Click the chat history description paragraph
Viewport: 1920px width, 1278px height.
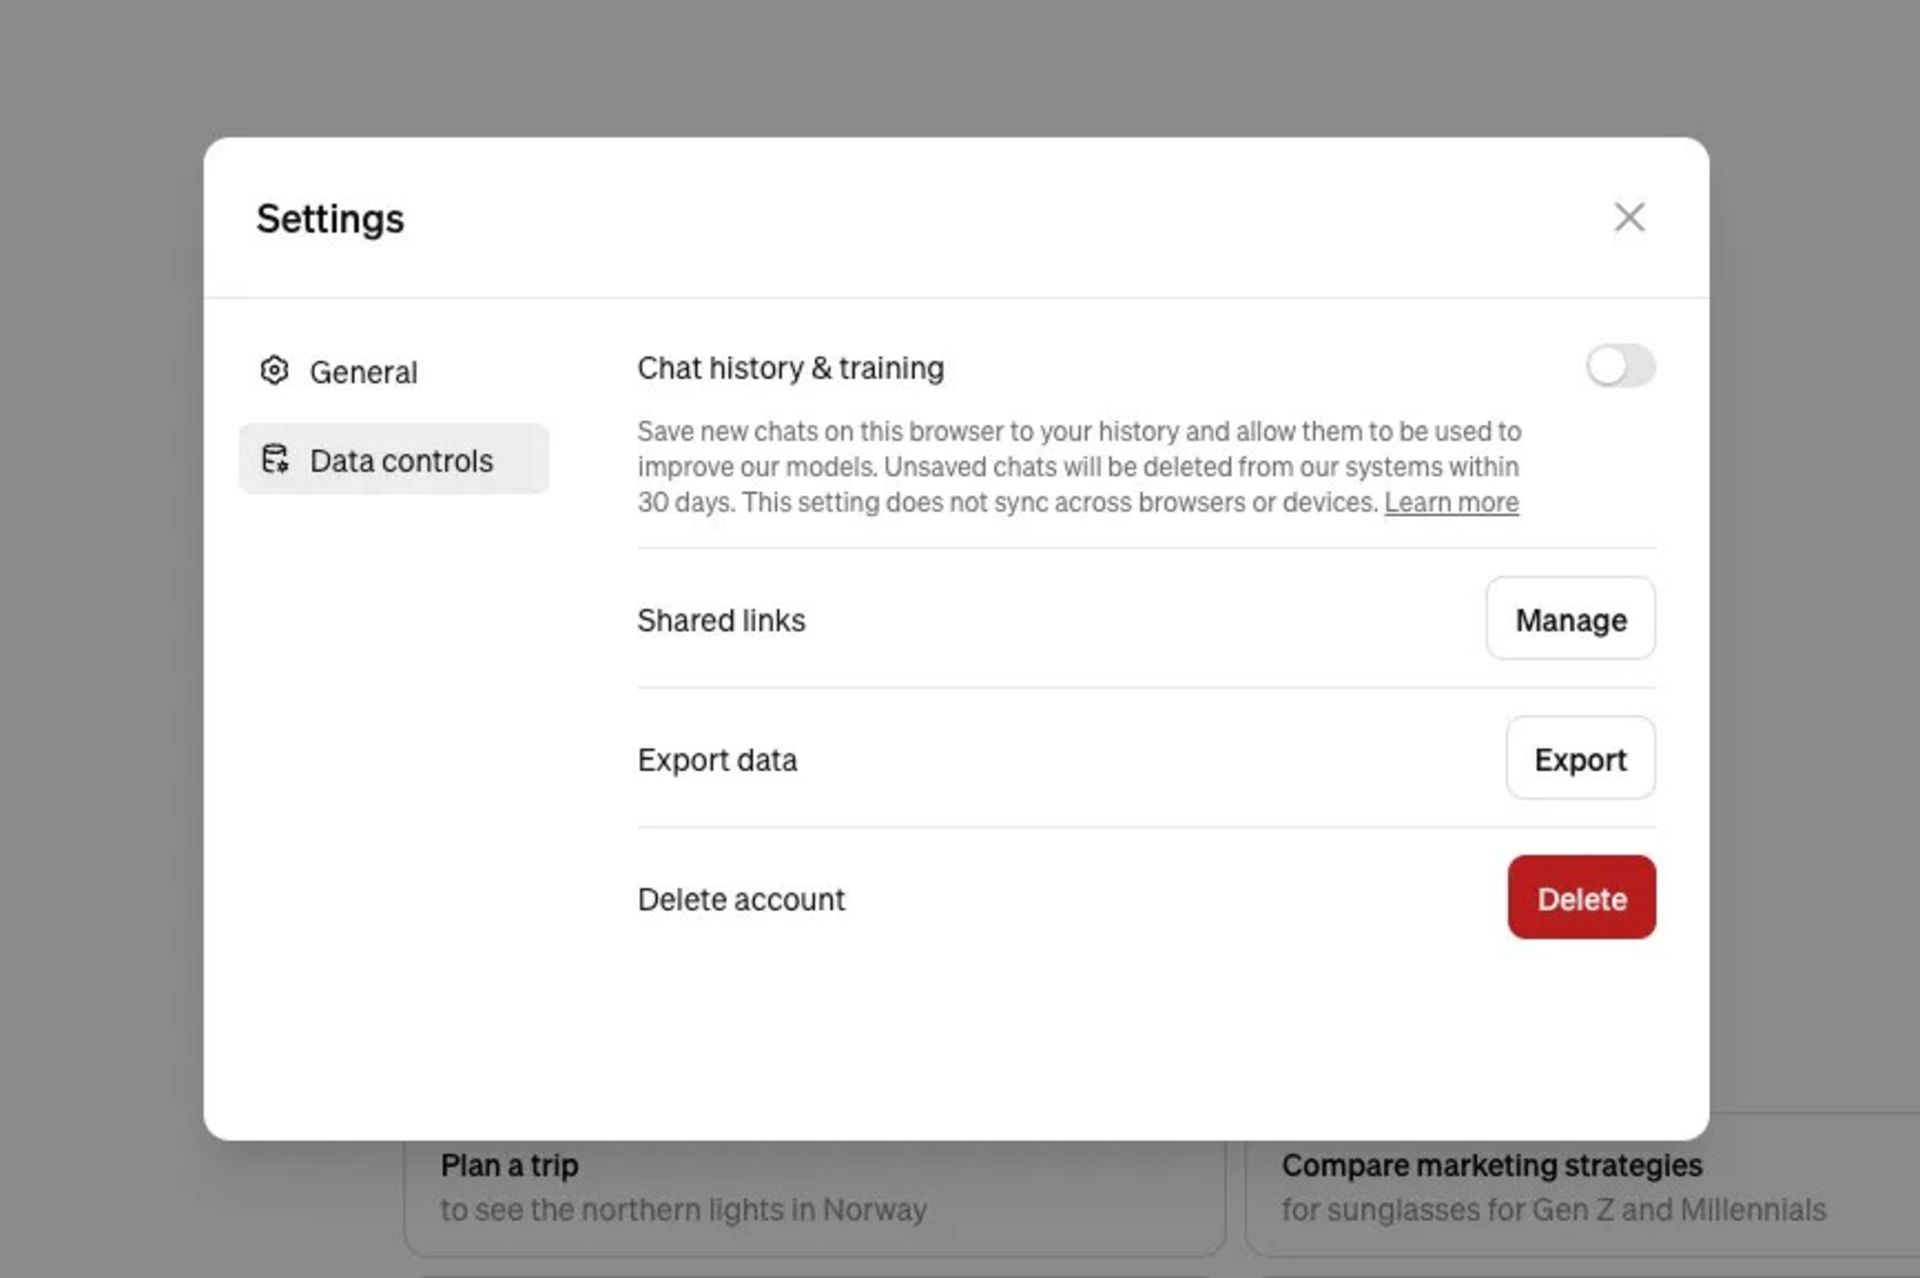coord(1078,466)
